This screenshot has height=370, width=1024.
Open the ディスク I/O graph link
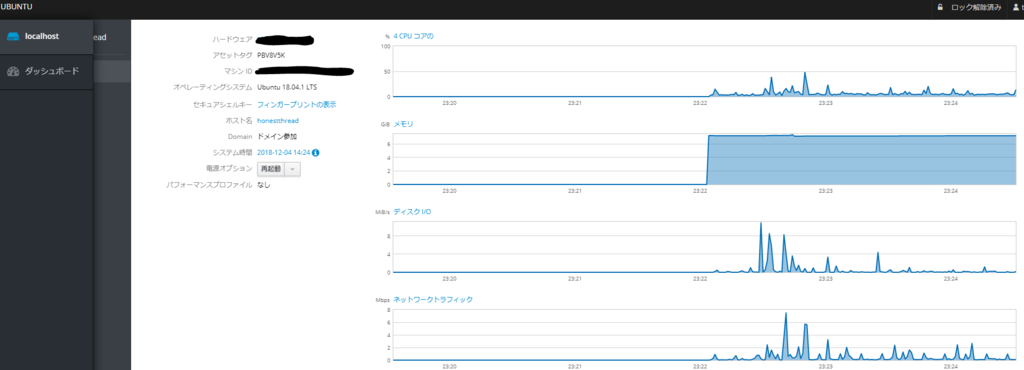pyautogui.click(x=412, y=212)
